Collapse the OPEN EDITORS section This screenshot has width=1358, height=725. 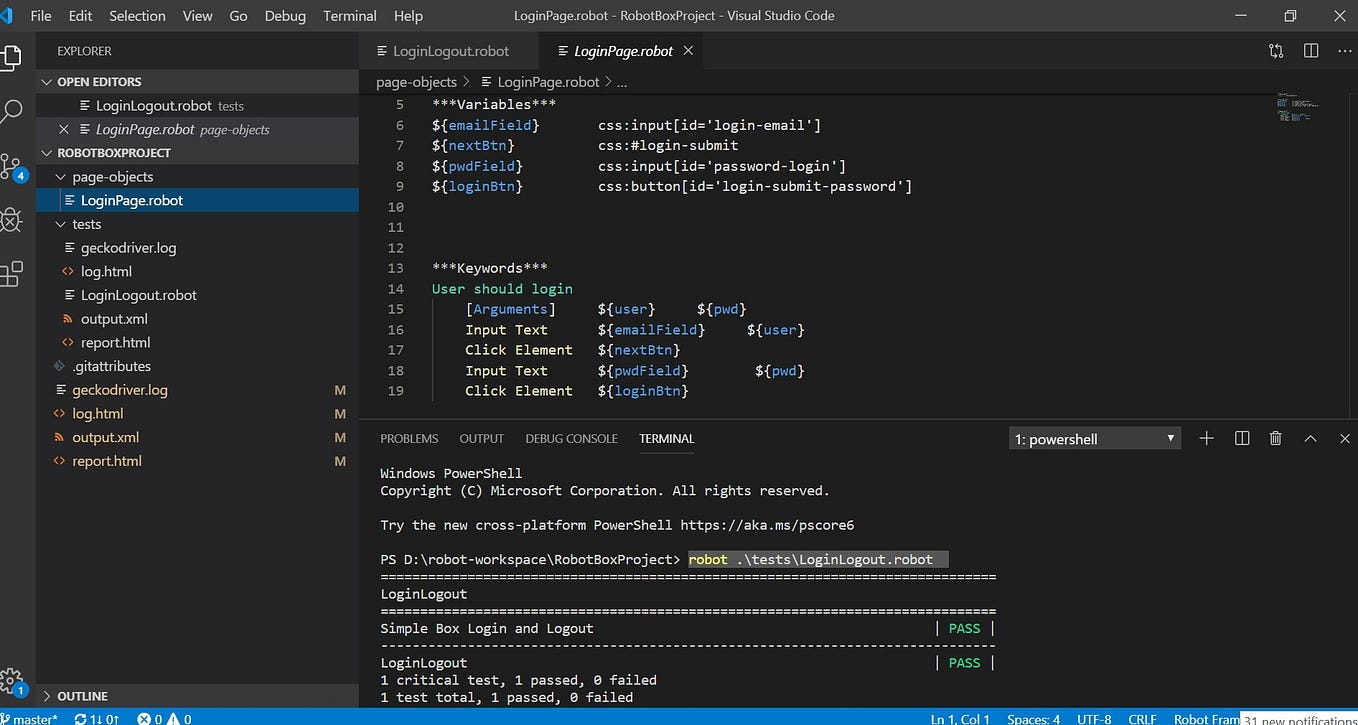click(47, 81)
